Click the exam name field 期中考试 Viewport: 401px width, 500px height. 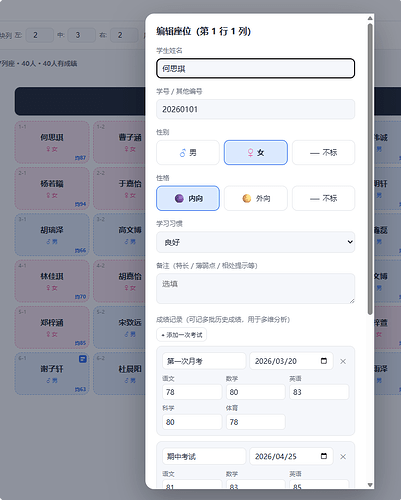(204, 456)
